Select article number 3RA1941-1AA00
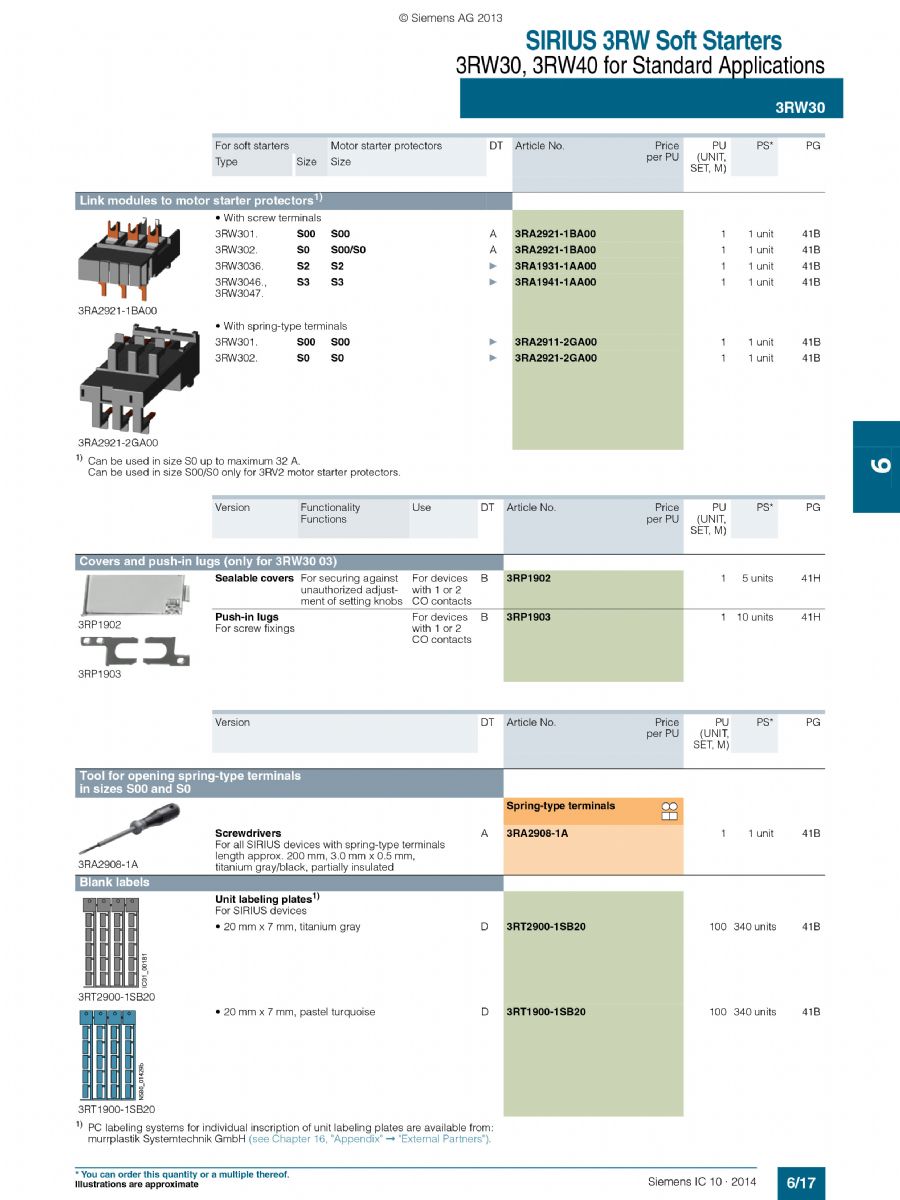This screenshot has width=900, height=1200. pyautogui.click(x=555, y=282)
